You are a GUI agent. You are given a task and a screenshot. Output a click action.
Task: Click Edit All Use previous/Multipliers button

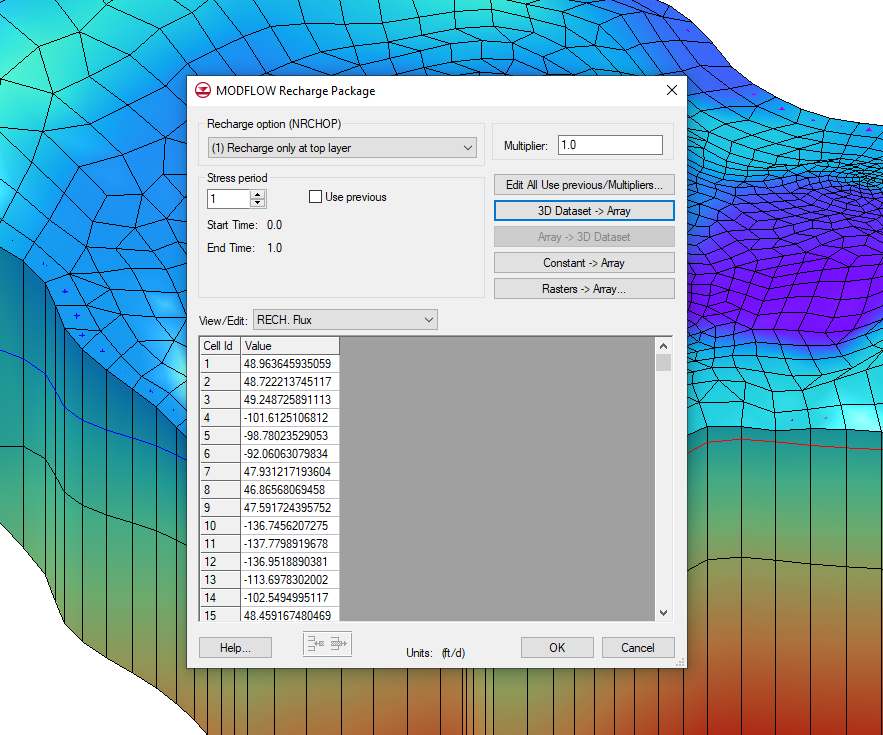584,184
